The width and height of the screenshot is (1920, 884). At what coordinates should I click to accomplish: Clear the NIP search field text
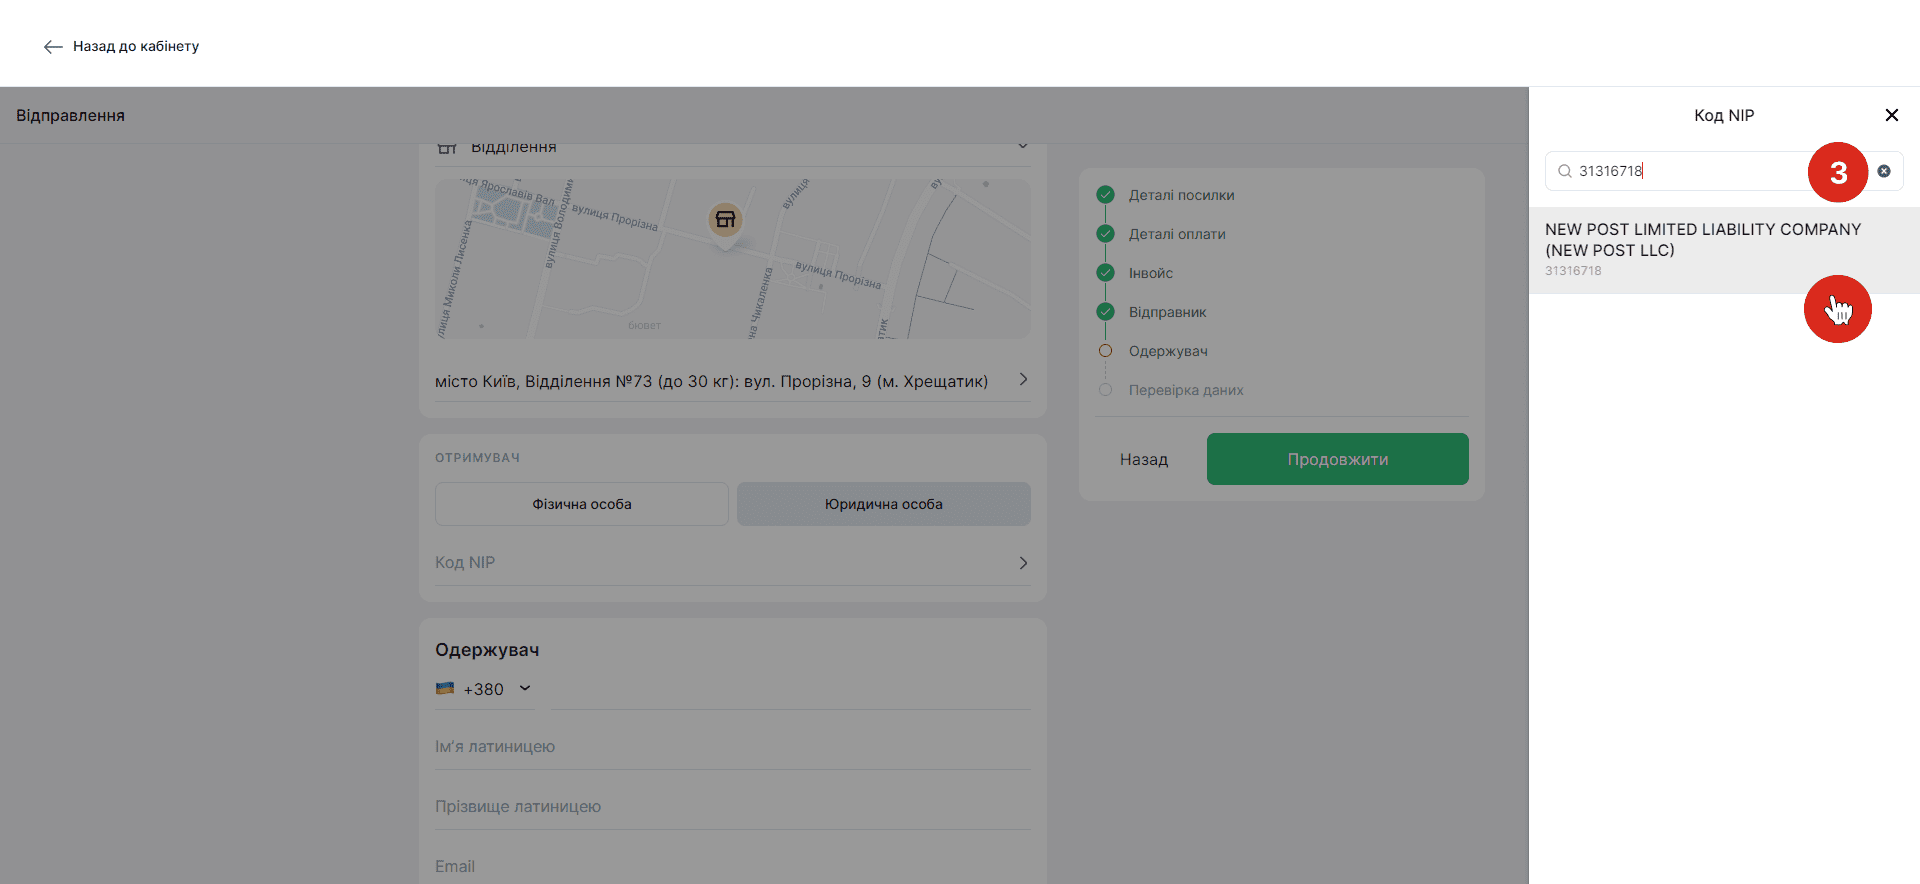pos(1883,171)
